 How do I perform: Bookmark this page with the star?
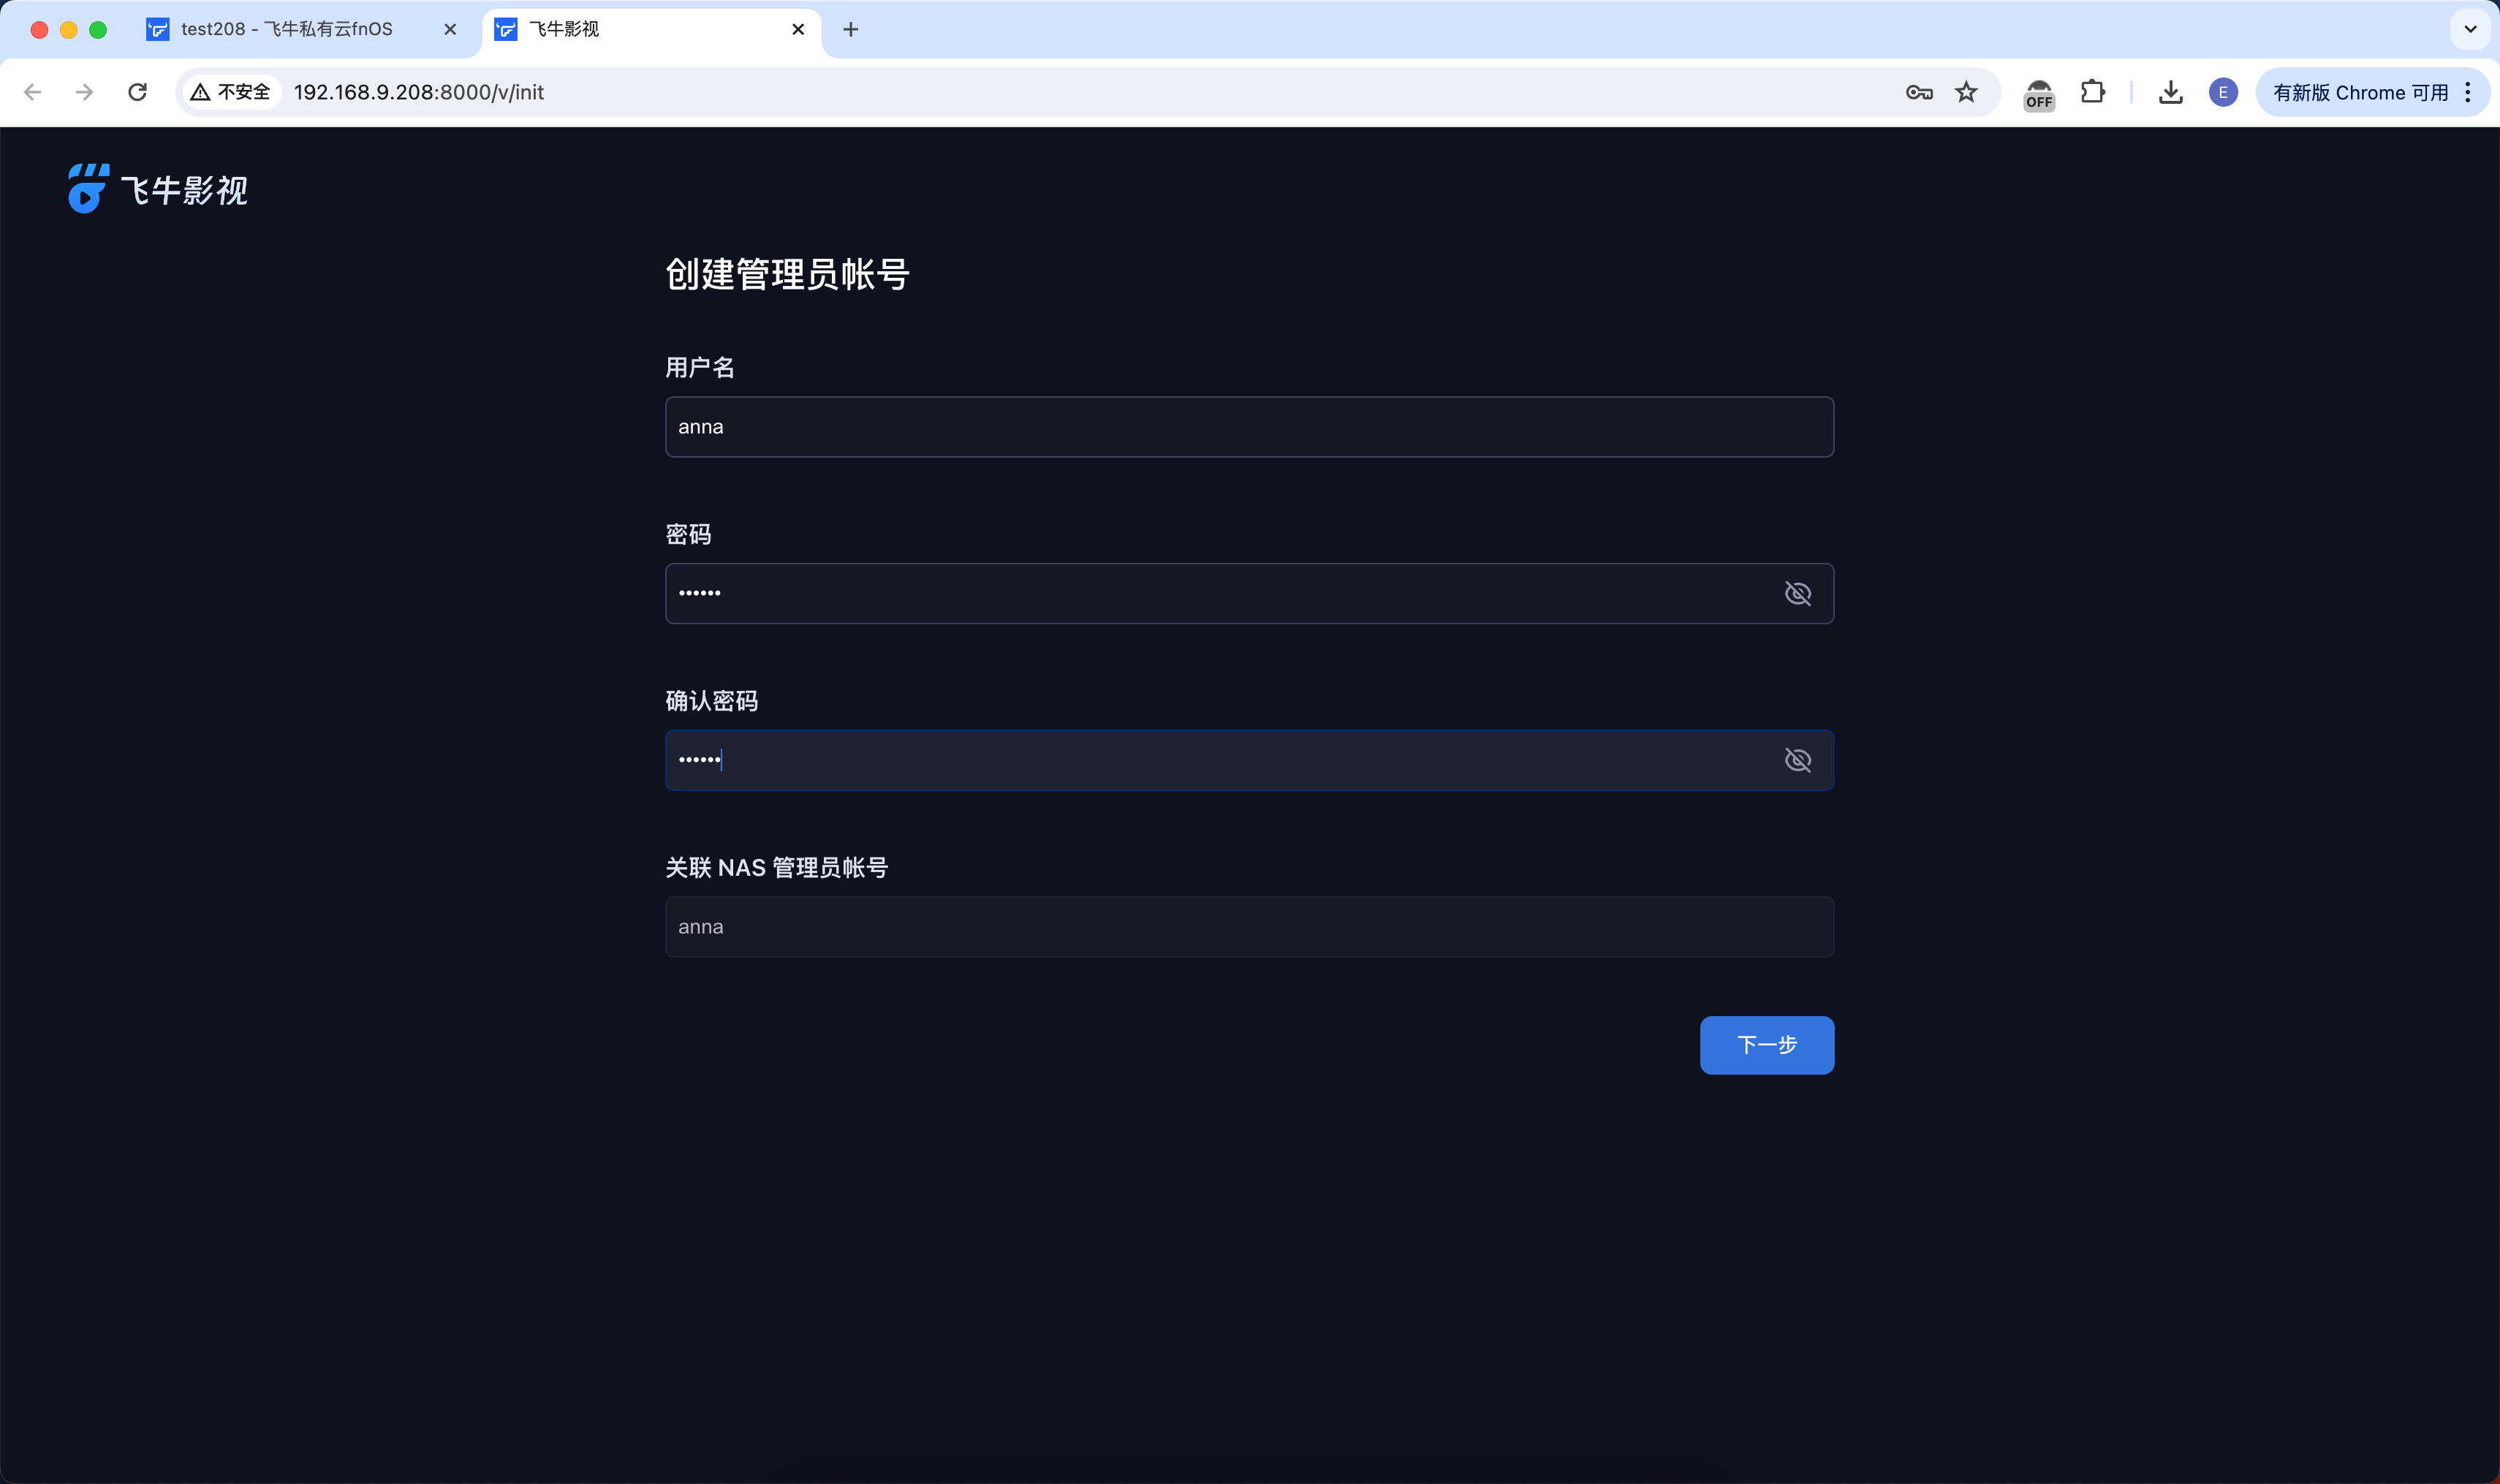click(1966, 92)
